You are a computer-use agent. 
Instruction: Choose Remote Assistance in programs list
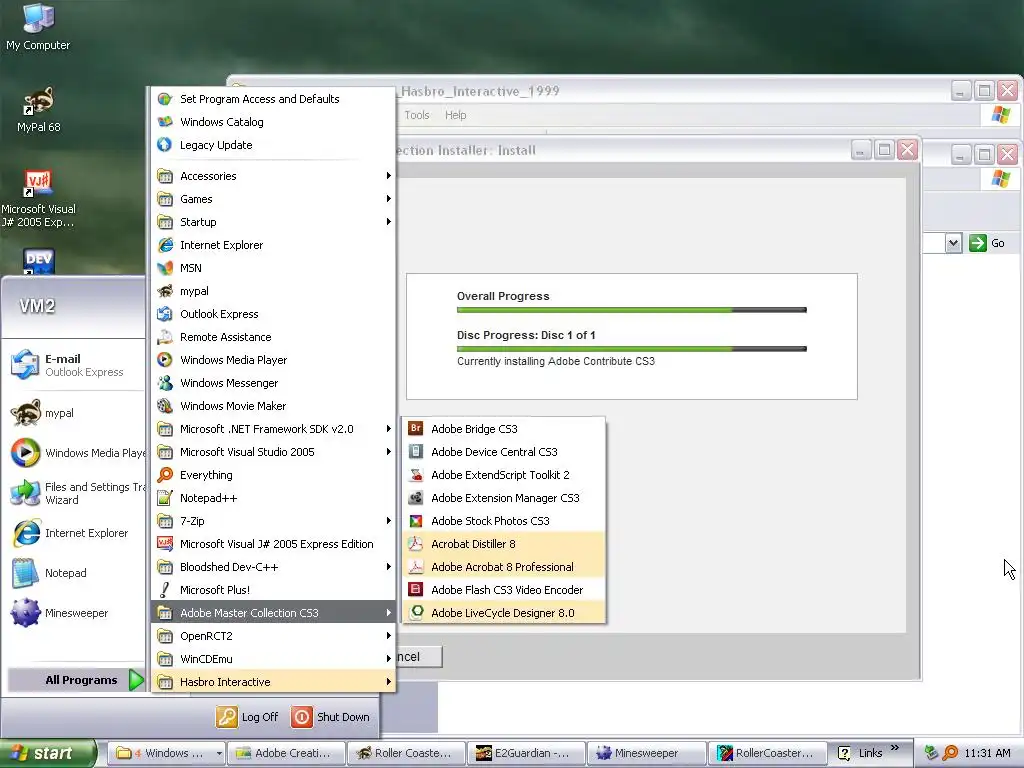coord(274,337)
